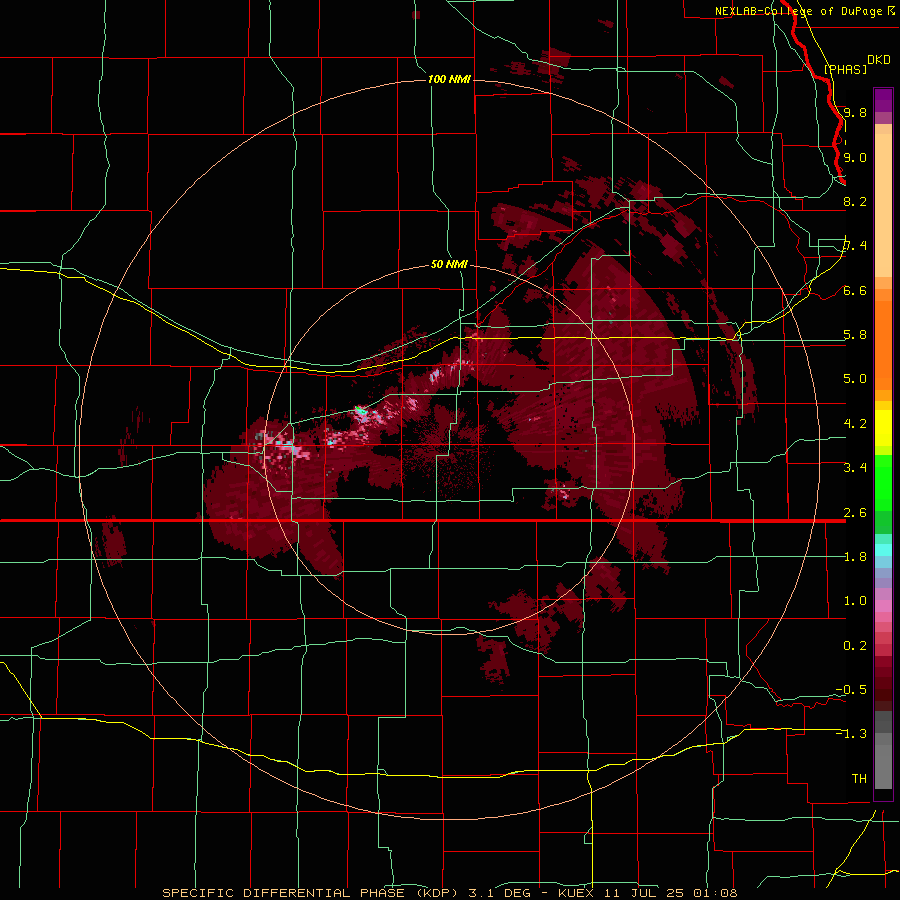Click the 4.2 scale value
This screenshot has width=900, height=900.
coord(855,424)
